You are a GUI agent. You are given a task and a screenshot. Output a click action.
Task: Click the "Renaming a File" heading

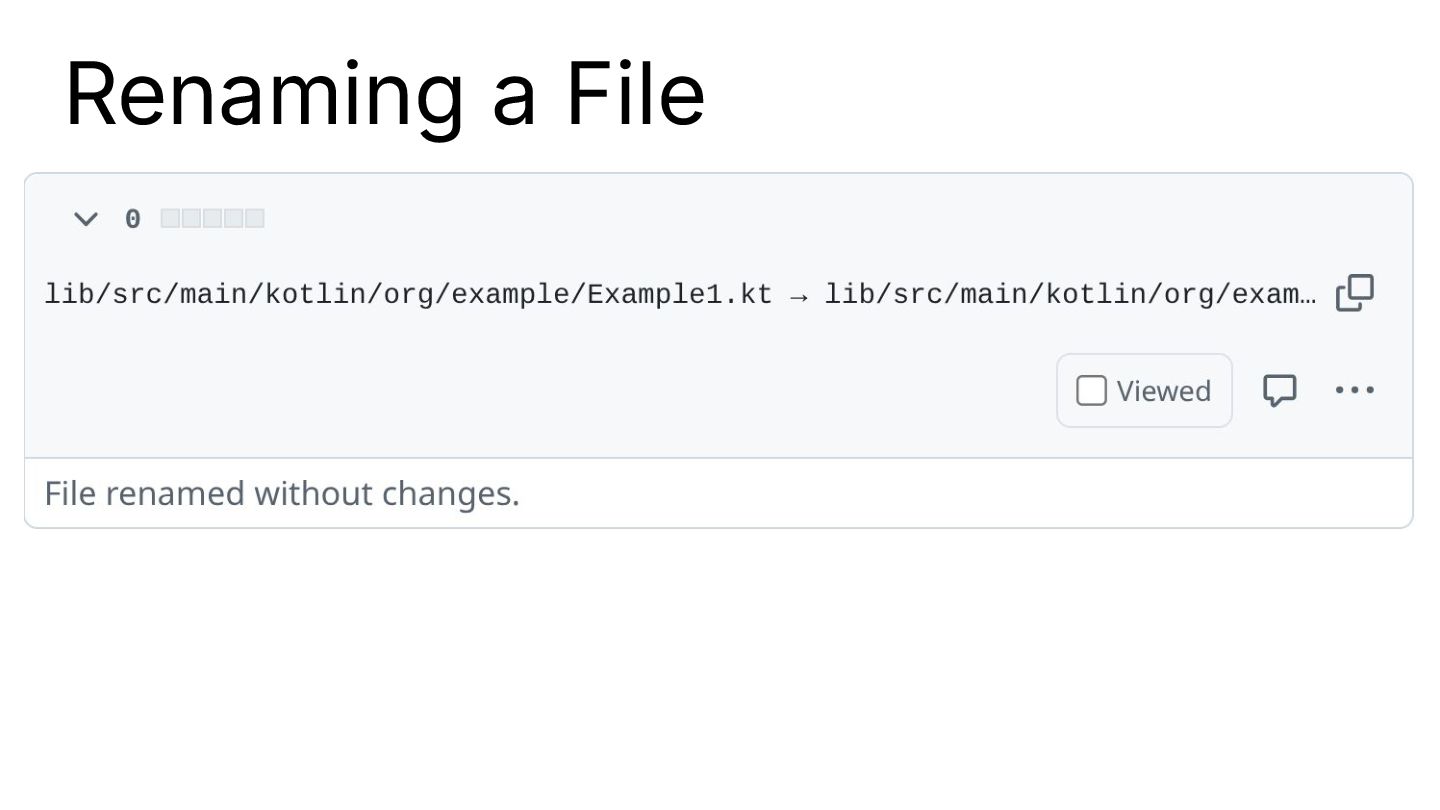[385, 94]
